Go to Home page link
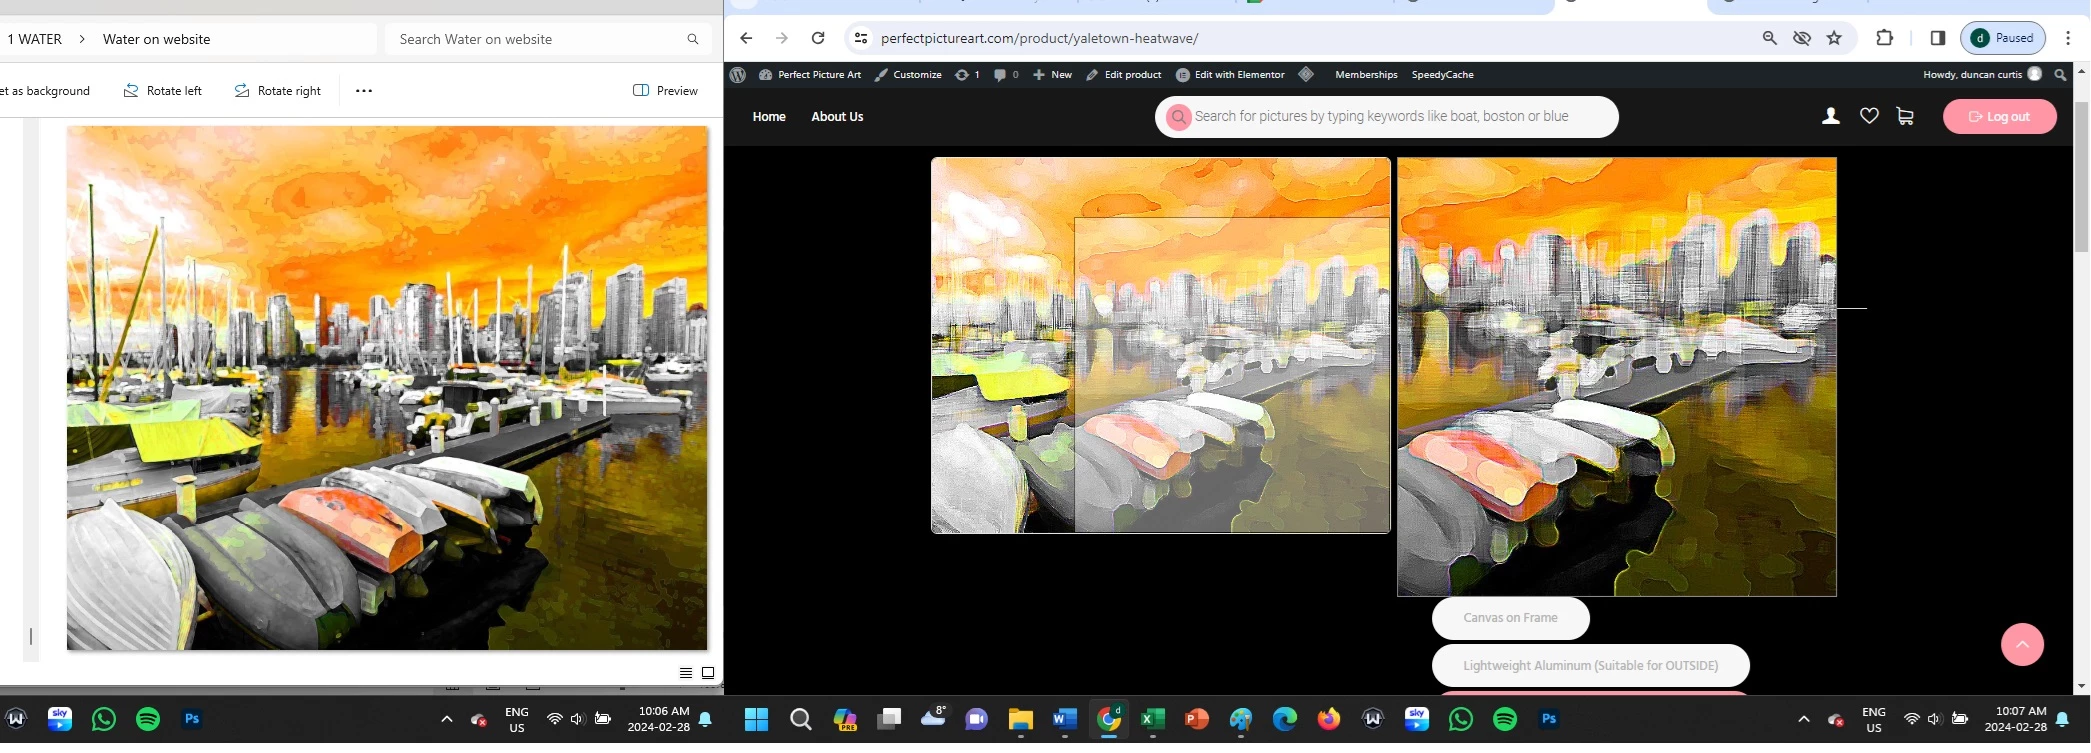The image size is (2091, 753). [769, 117]
